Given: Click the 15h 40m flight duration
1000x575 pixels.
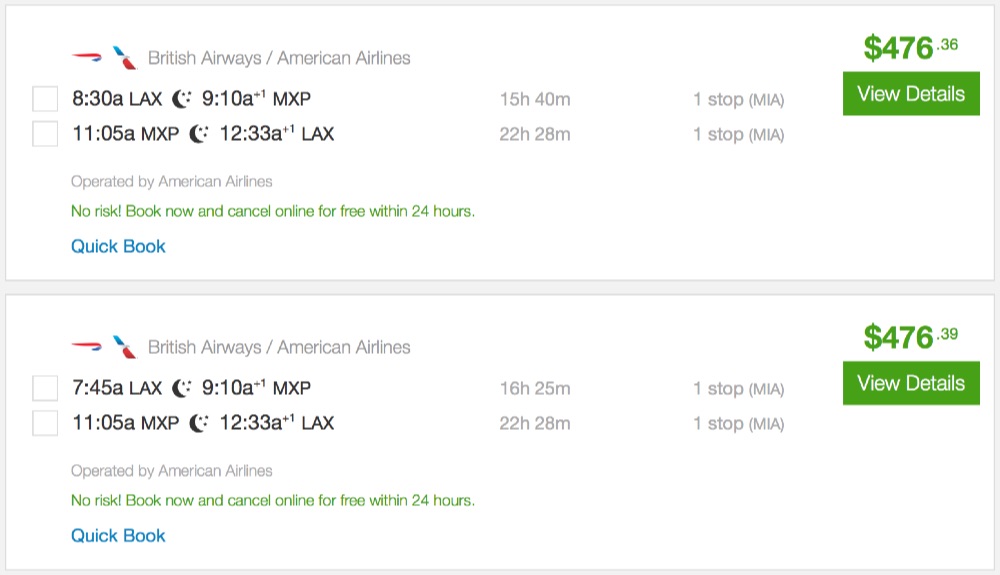Looking at the screenshot, I should [x=535, y=100].
